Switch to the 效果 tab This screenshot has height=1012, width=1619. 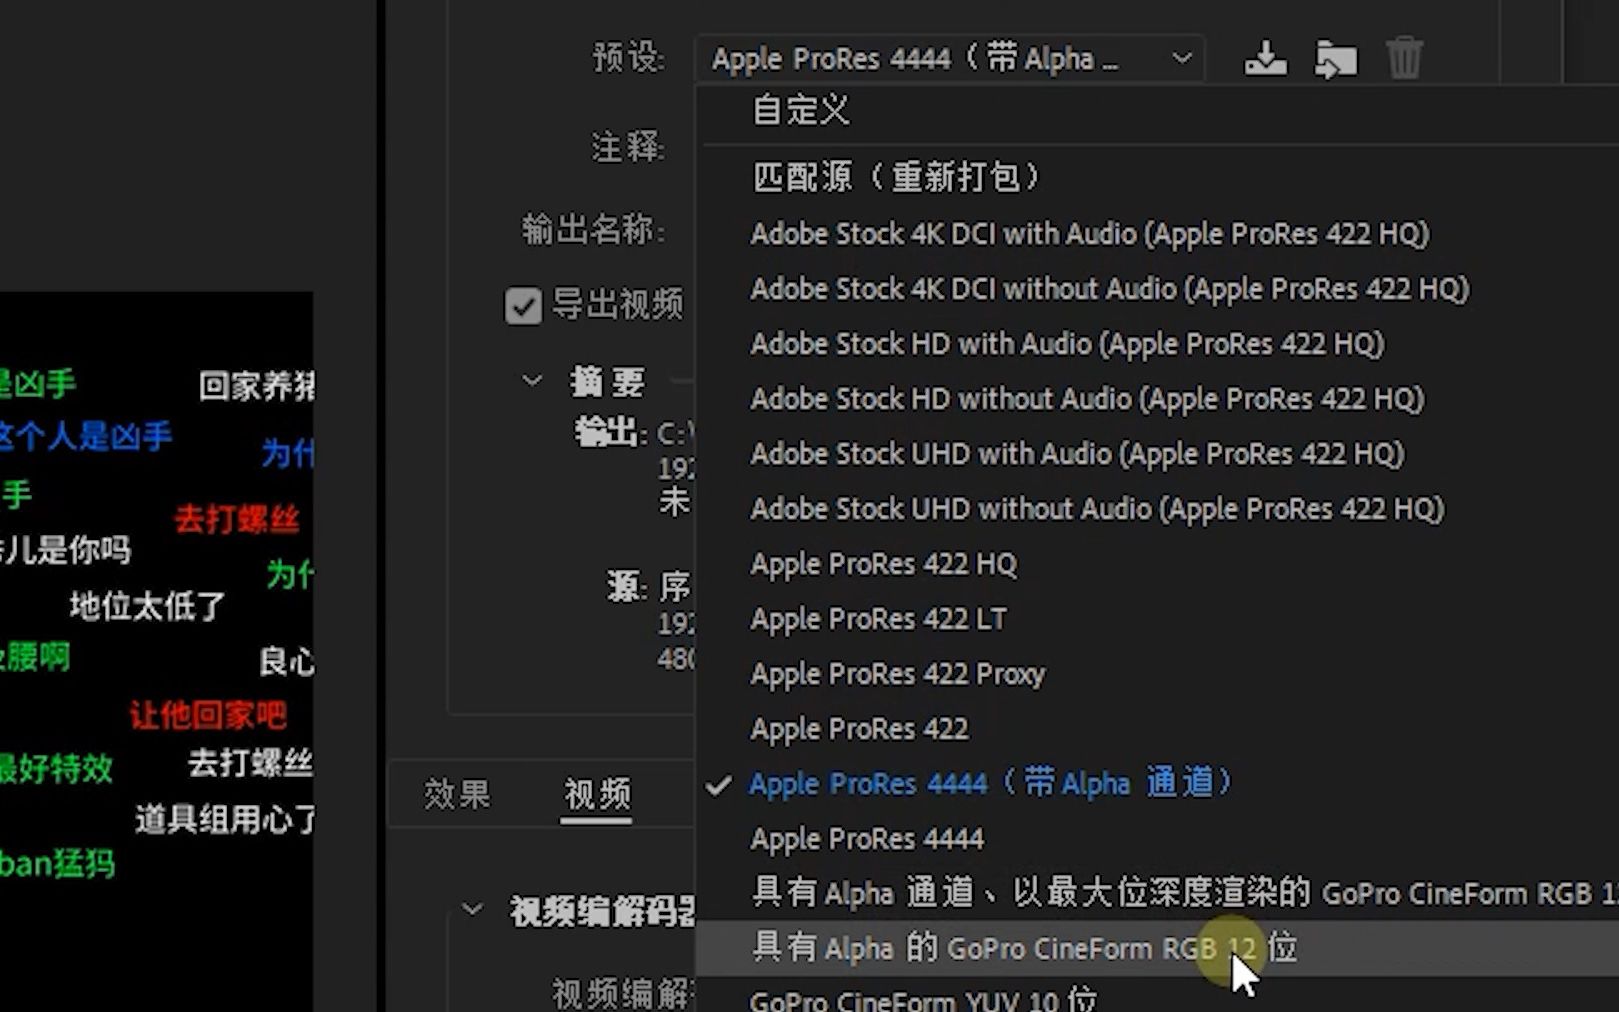(x=457, y=794)
